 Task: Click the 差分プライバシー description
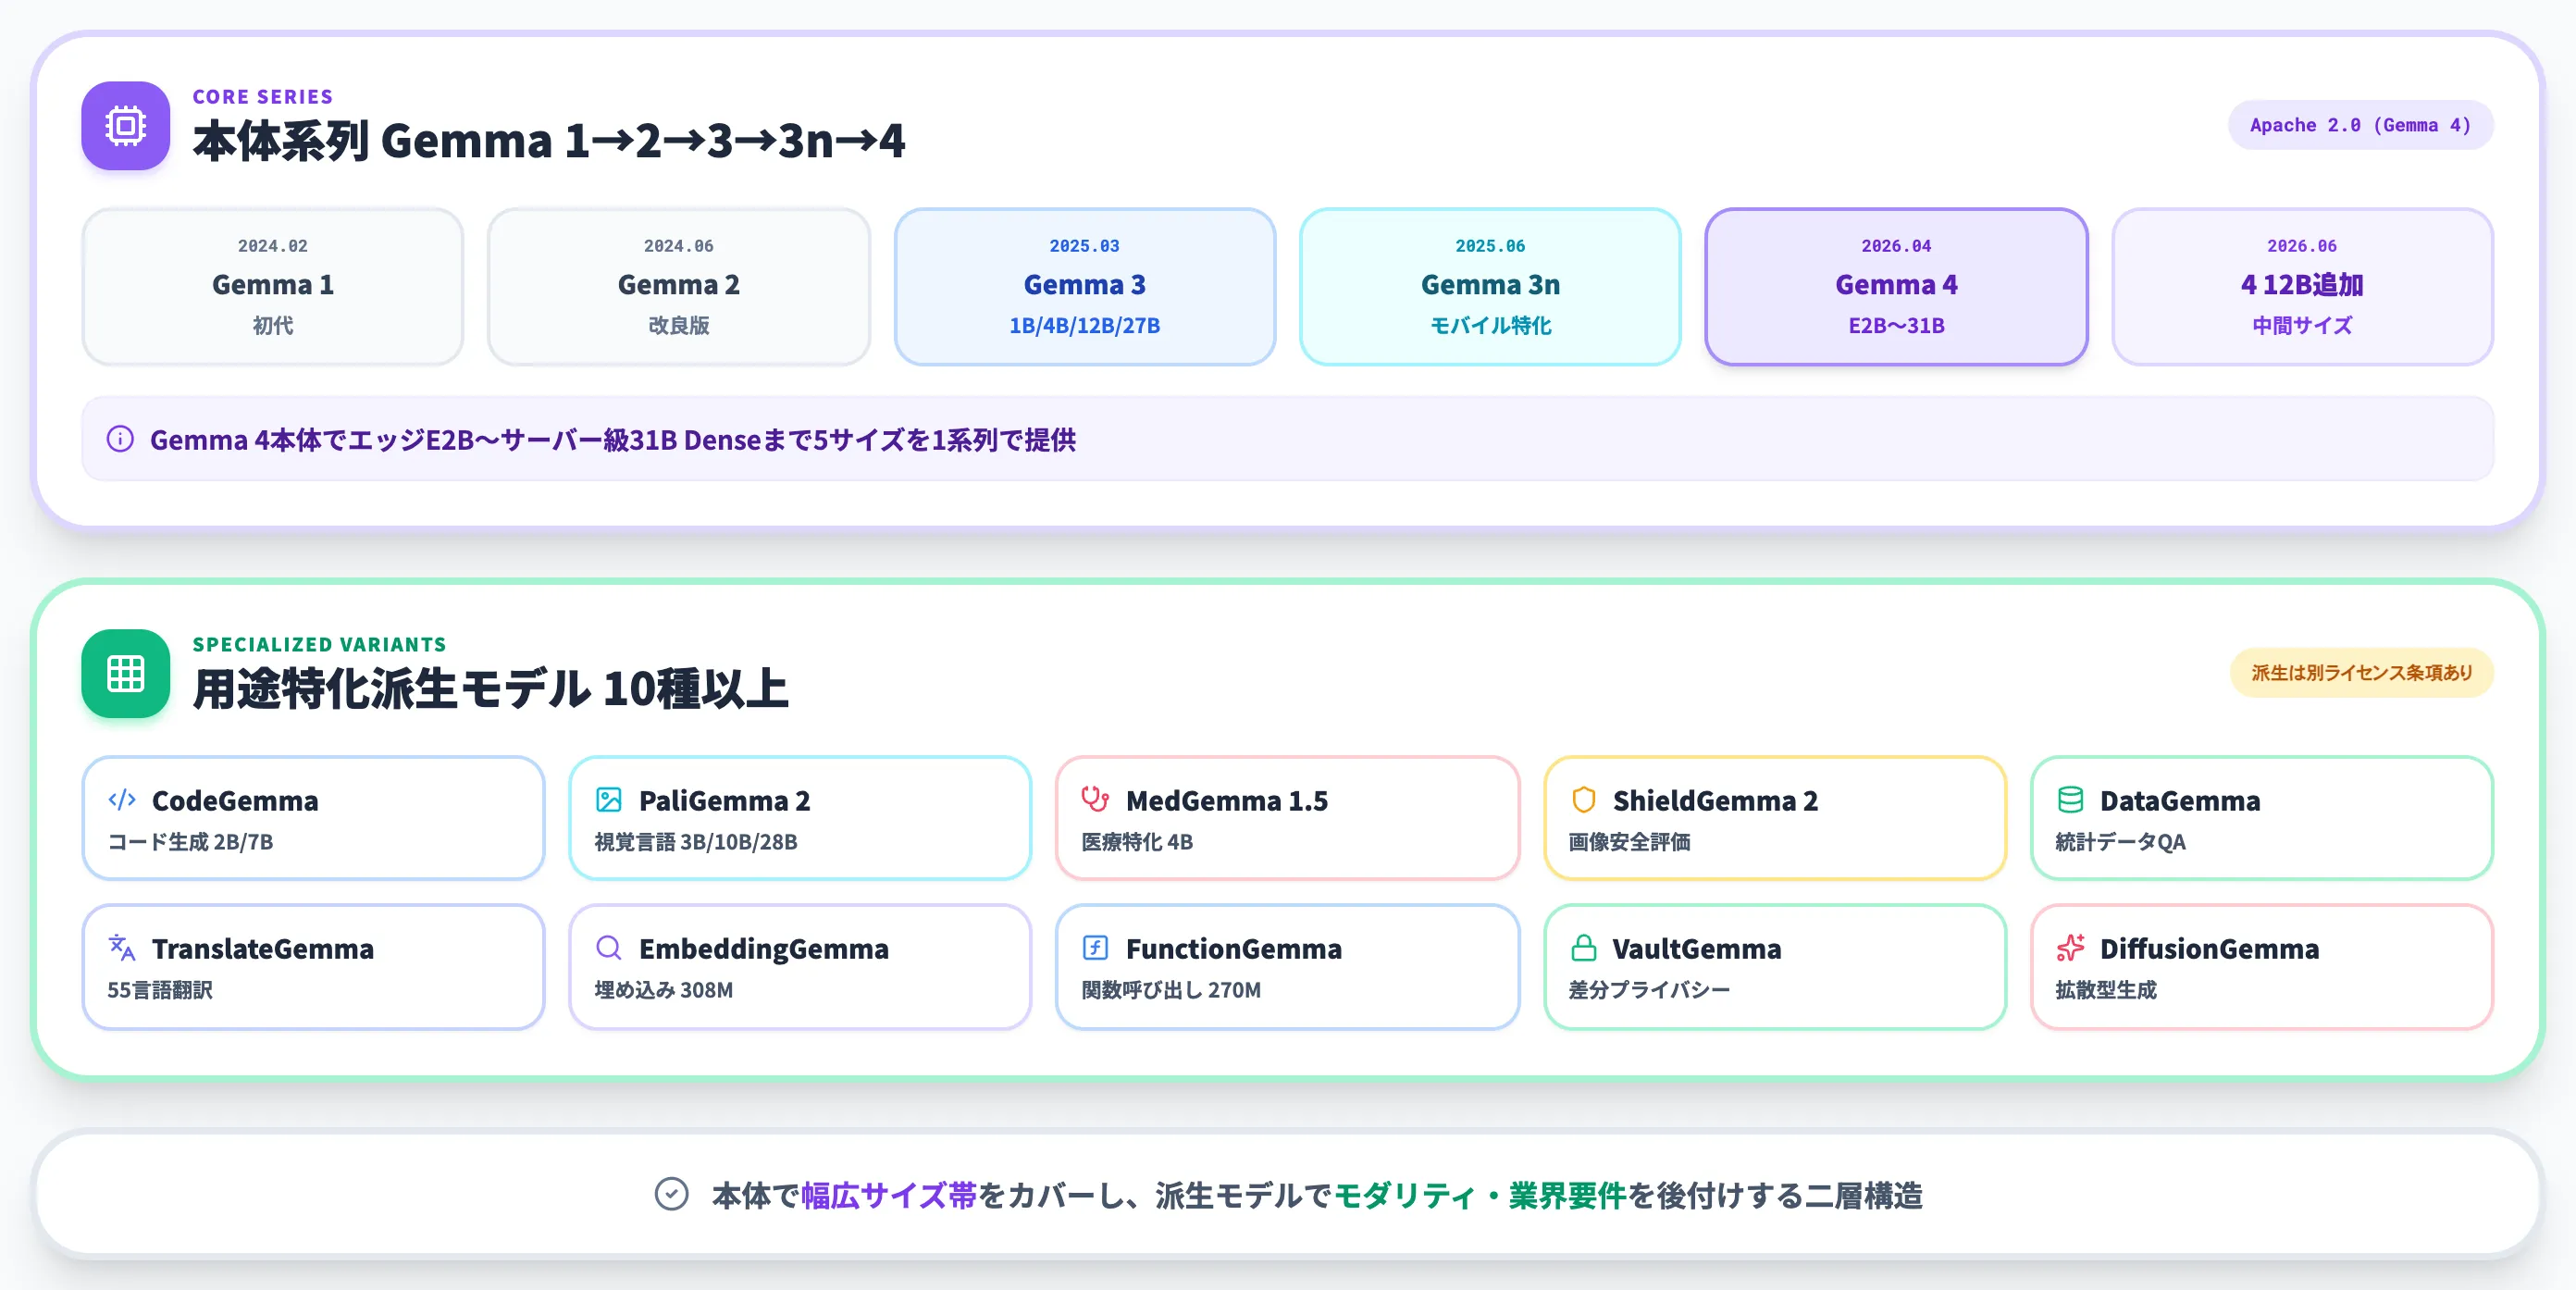(1649, 990)
